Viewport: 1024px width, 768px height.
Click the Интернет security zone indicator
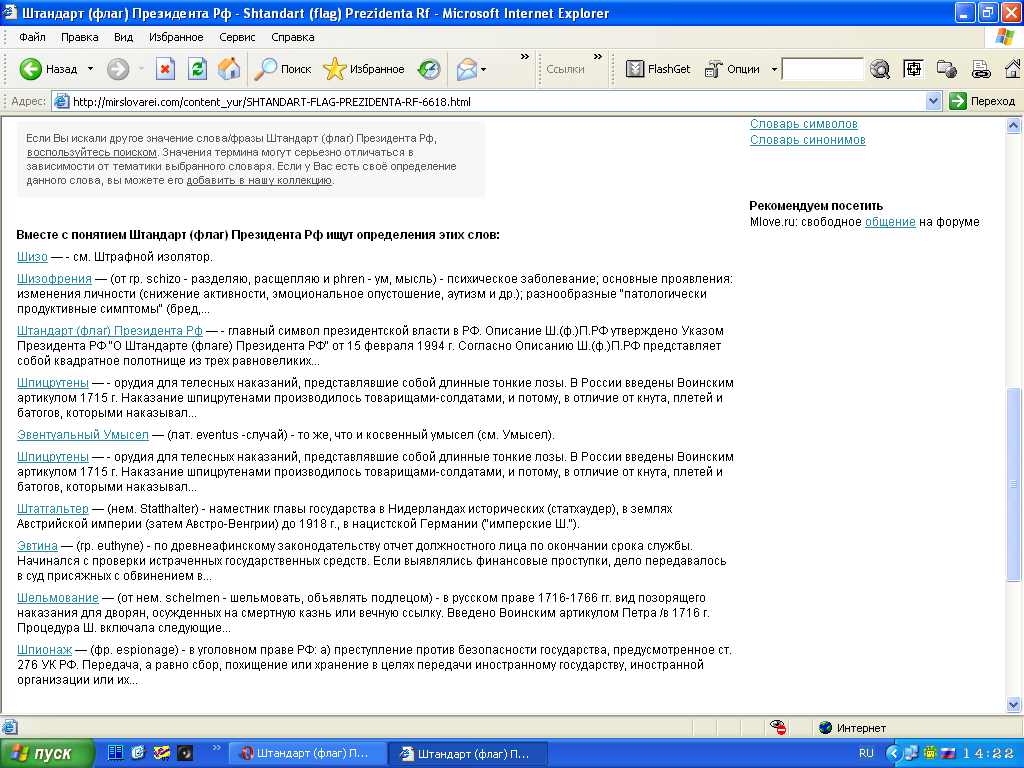tap(852, 728)
